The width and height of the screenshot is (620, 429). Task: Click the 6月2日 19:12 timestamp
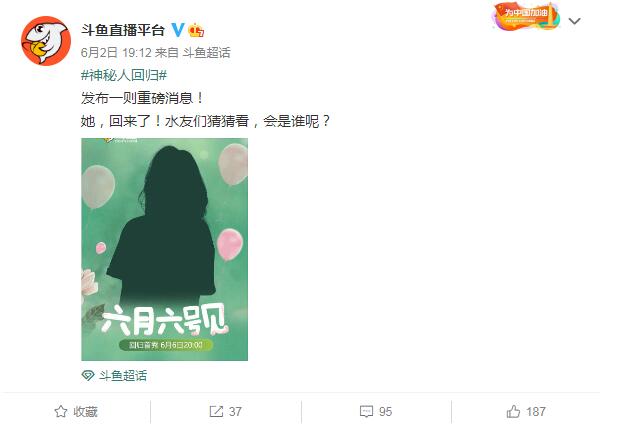116,53
